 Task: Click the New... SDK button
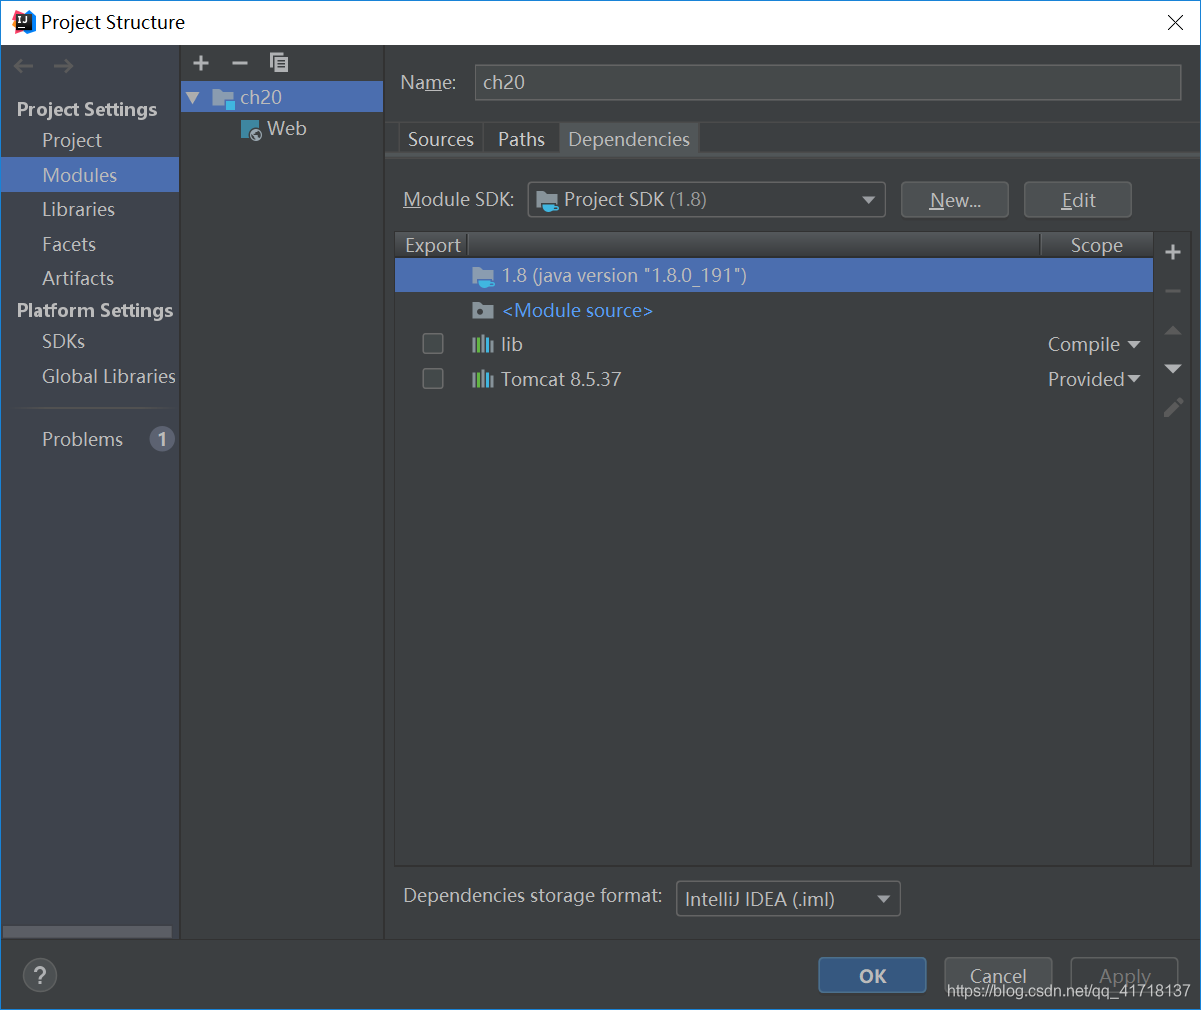(x=955, y=200)
